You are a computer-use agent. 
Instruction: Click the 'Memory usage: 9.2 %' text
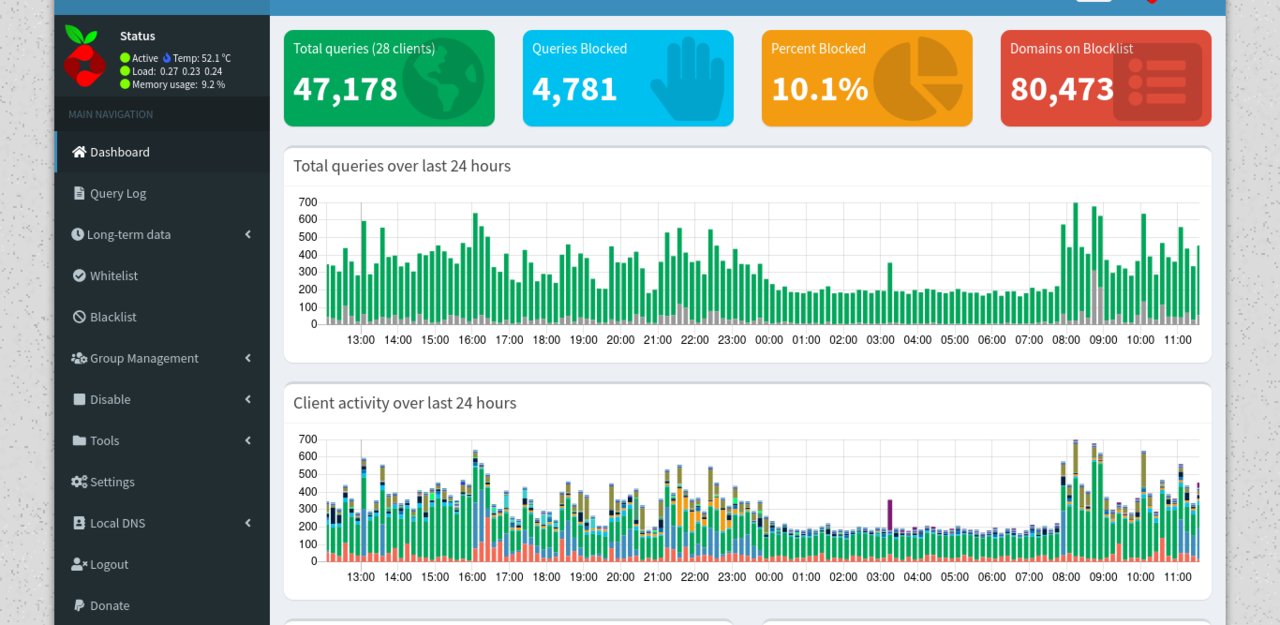(178, 84)
